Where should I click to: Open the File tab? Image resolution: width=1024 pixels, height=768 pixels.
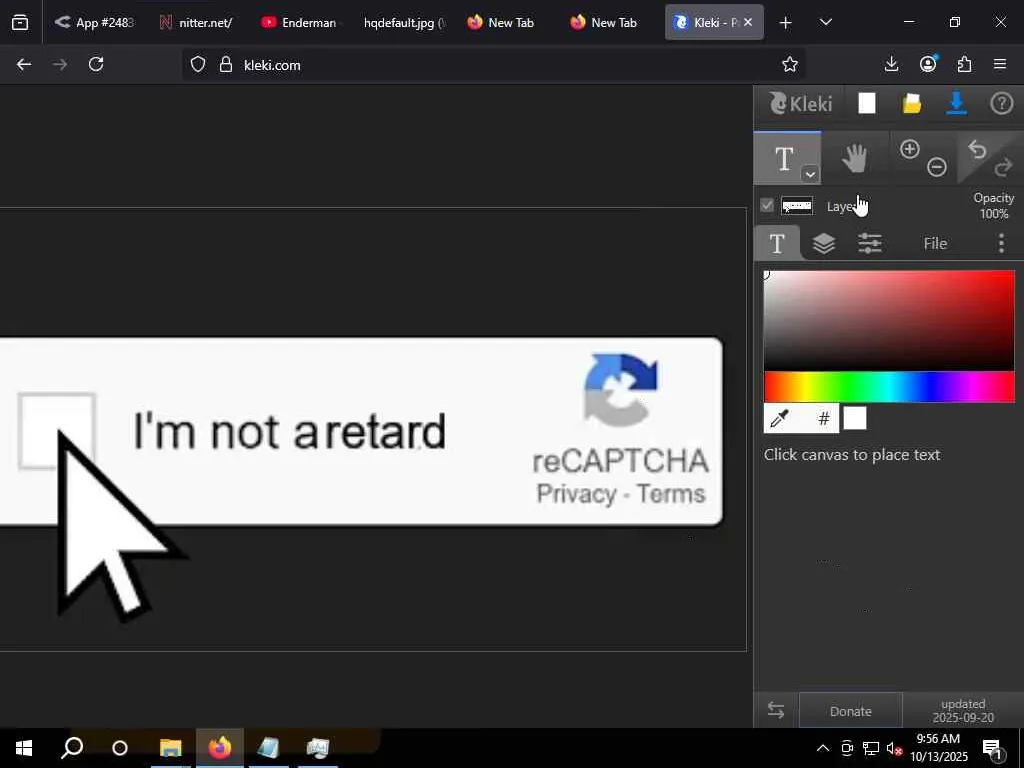coord(935,244)
